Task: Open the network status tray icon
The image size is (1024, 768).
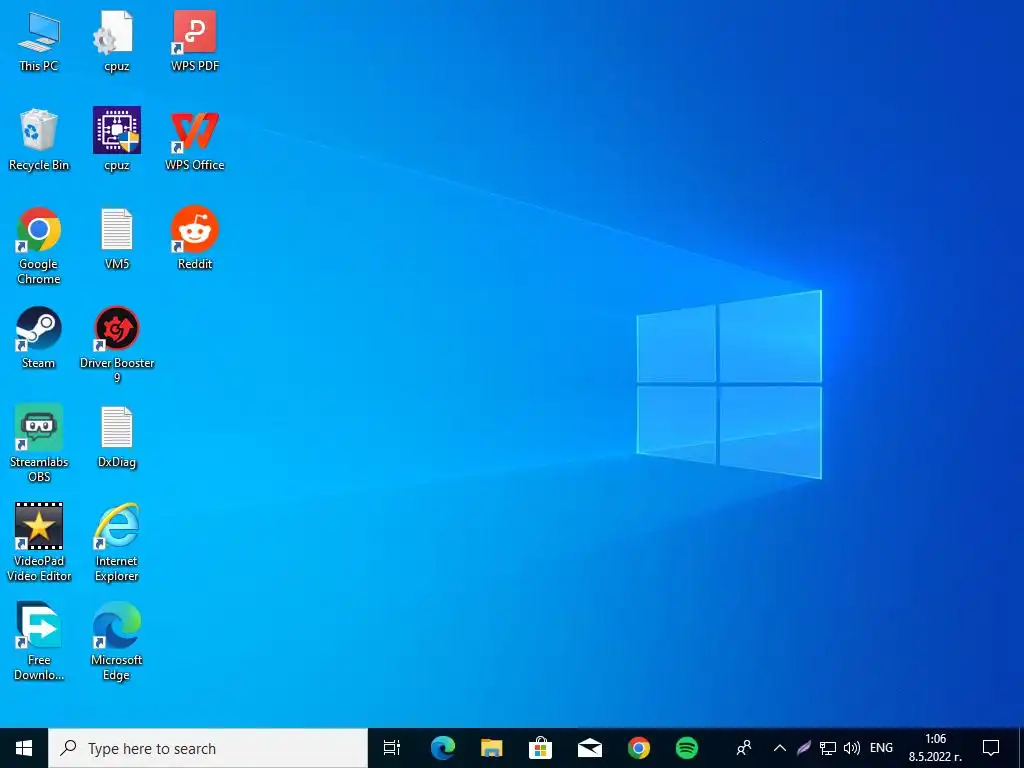Action: point(827,748)
